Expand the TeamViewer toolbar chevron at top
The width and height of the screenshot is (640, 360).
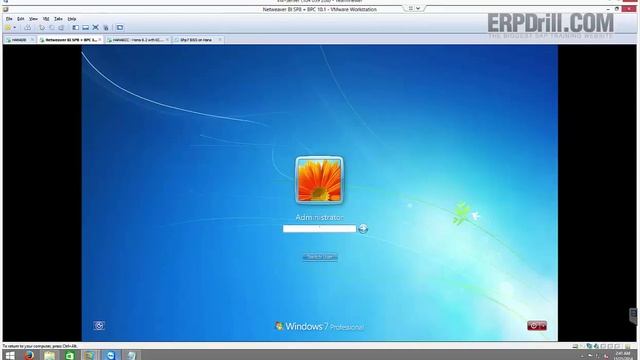coord(418,8)
